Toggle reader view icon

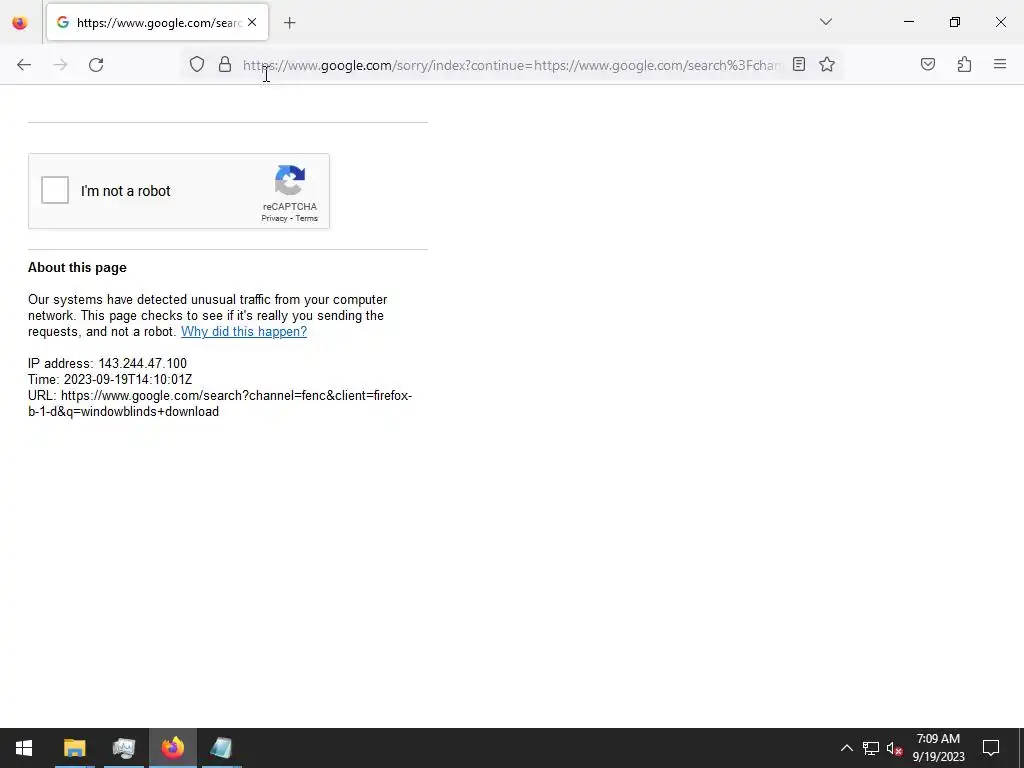click(799, 64)
